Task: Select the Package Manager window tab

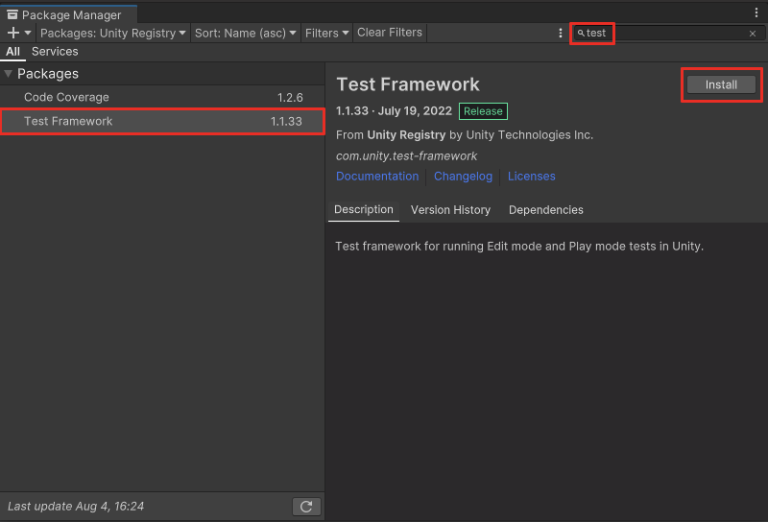Action: click(x=69, y=15)
